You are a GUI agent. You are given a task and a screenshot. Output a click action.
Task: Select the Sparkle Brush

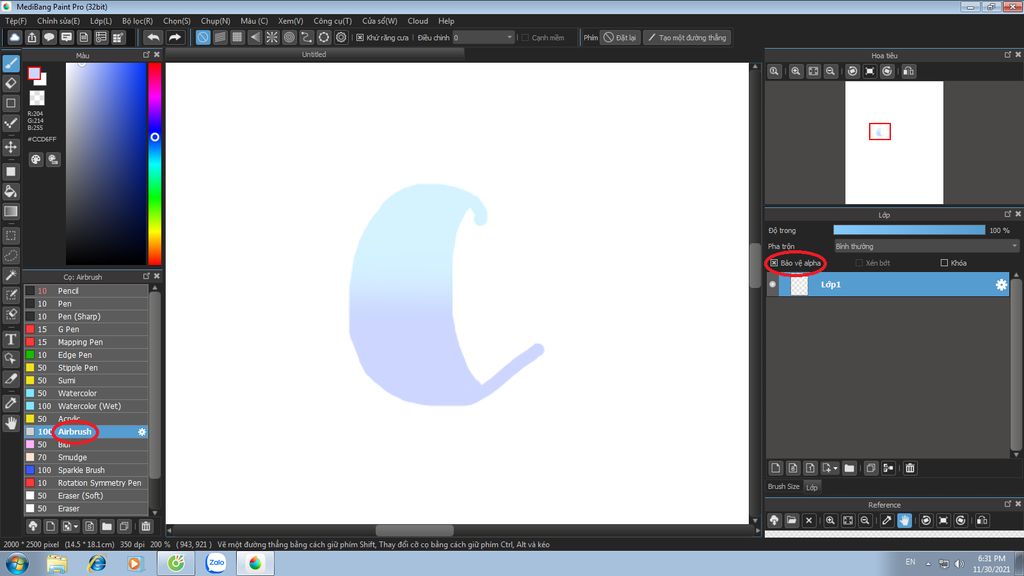coord(86,470)
